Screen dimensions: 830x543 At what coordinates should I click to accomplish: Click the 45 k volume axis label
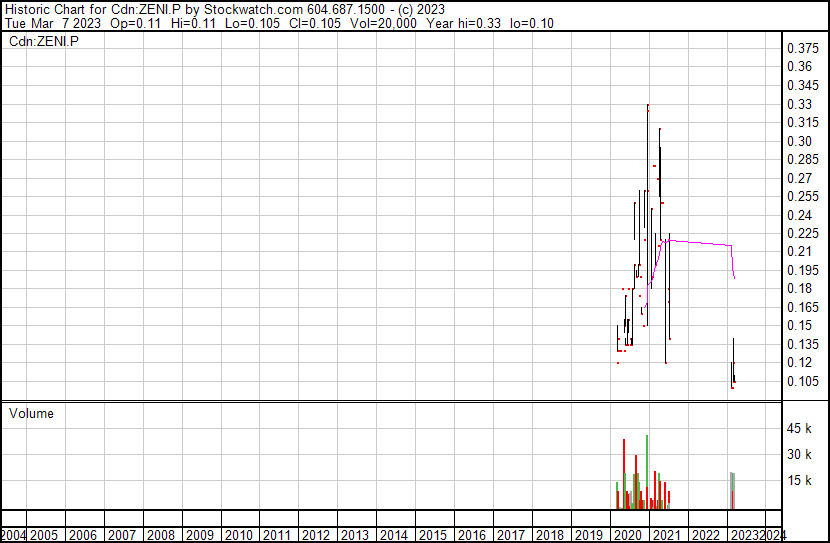(799, 429)
